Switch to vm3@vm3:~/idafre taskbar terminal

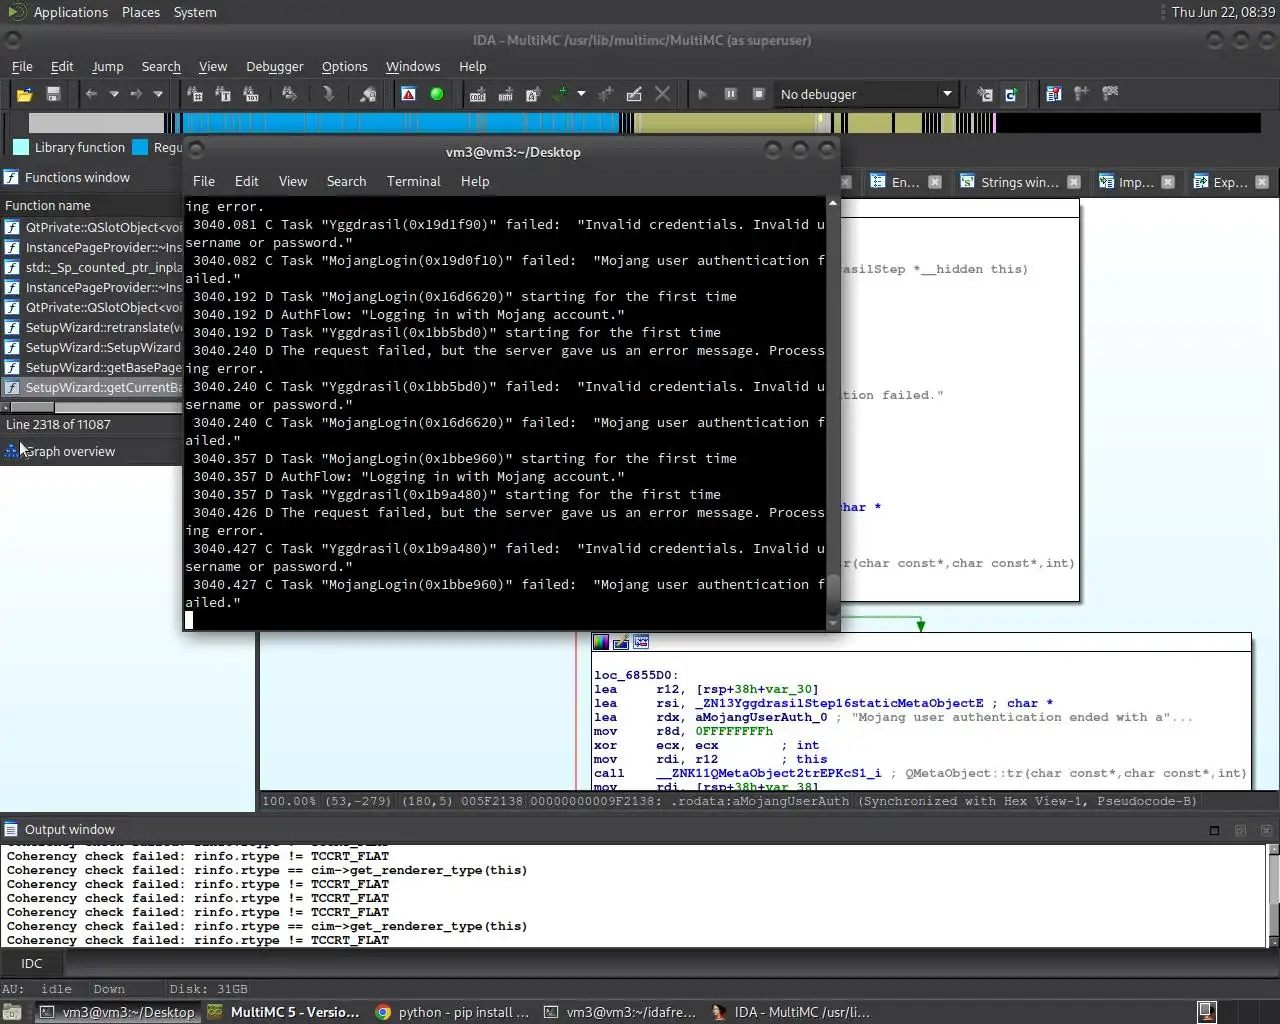coord(620,1012)
